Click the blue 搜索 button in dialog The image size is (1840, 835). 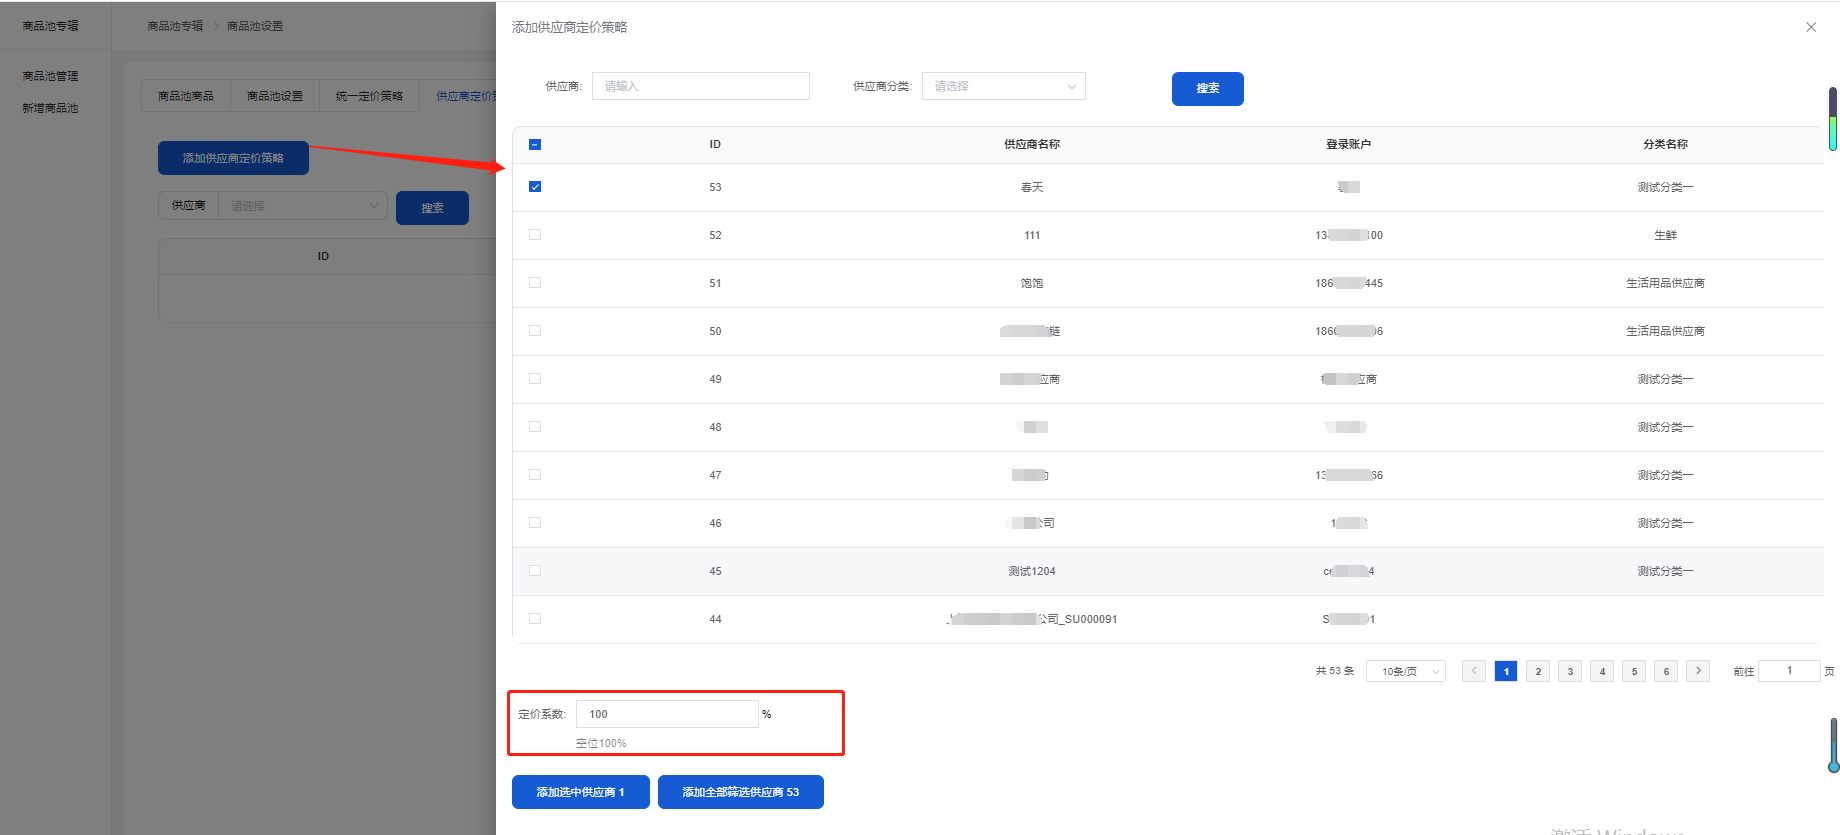[1207, 89]
